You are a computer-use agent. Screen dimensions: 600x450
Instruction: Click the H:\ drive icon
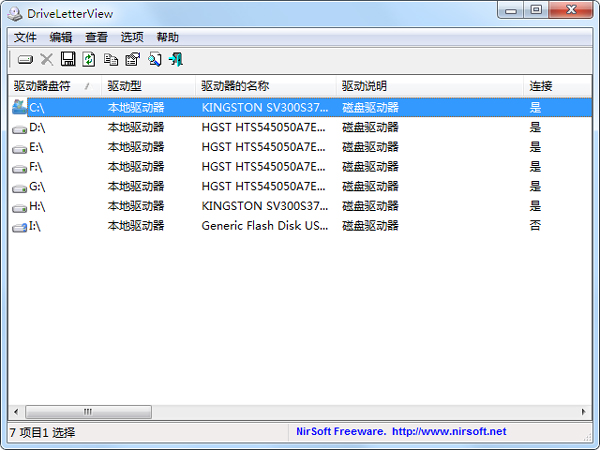pyautogui.click(x=19, y=209)
